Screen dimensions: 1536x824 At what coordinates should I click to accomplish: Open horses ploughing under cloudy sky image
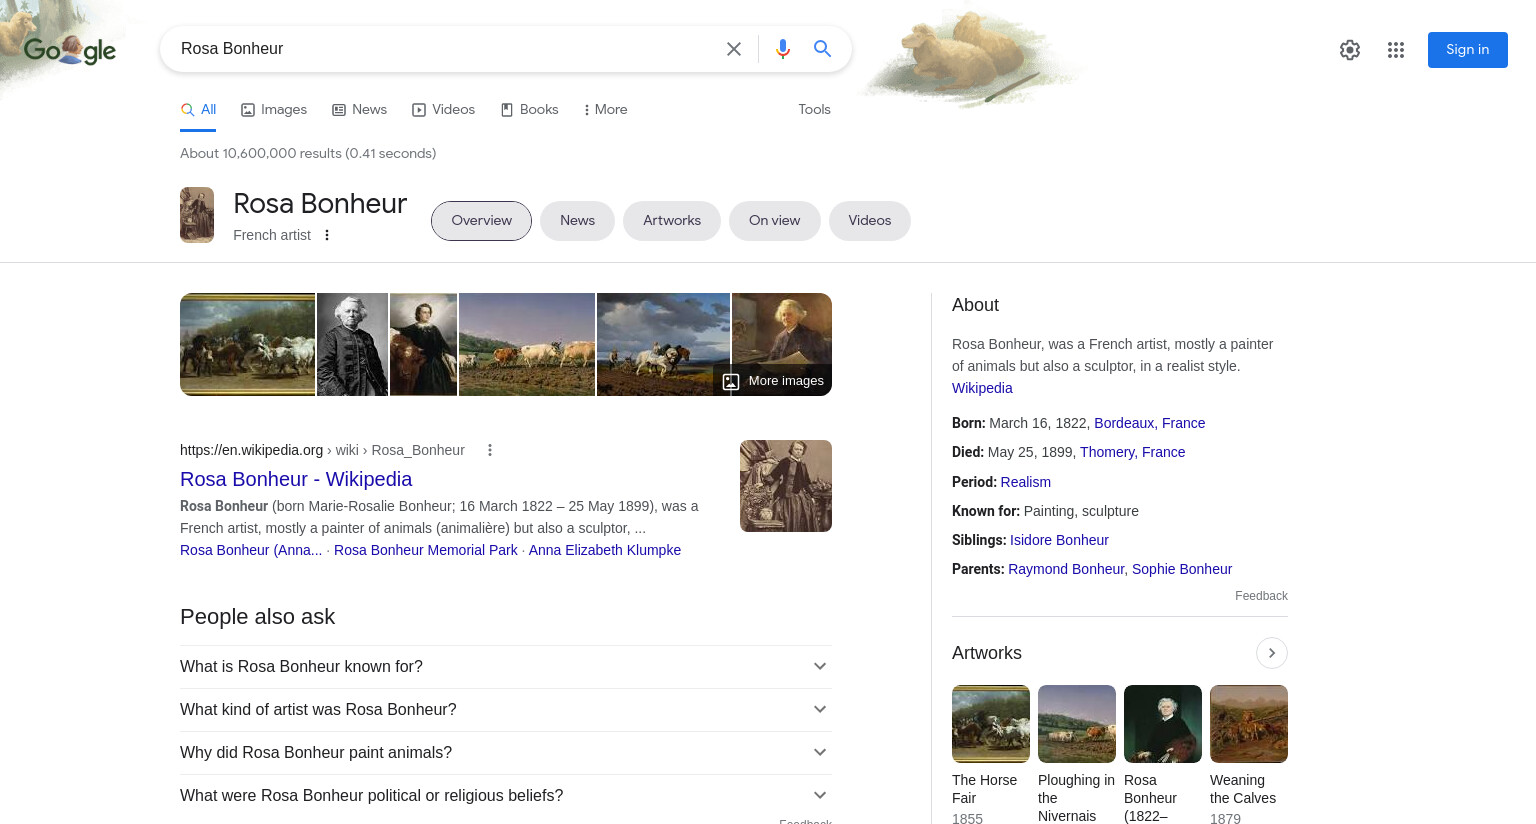(663, 344)
